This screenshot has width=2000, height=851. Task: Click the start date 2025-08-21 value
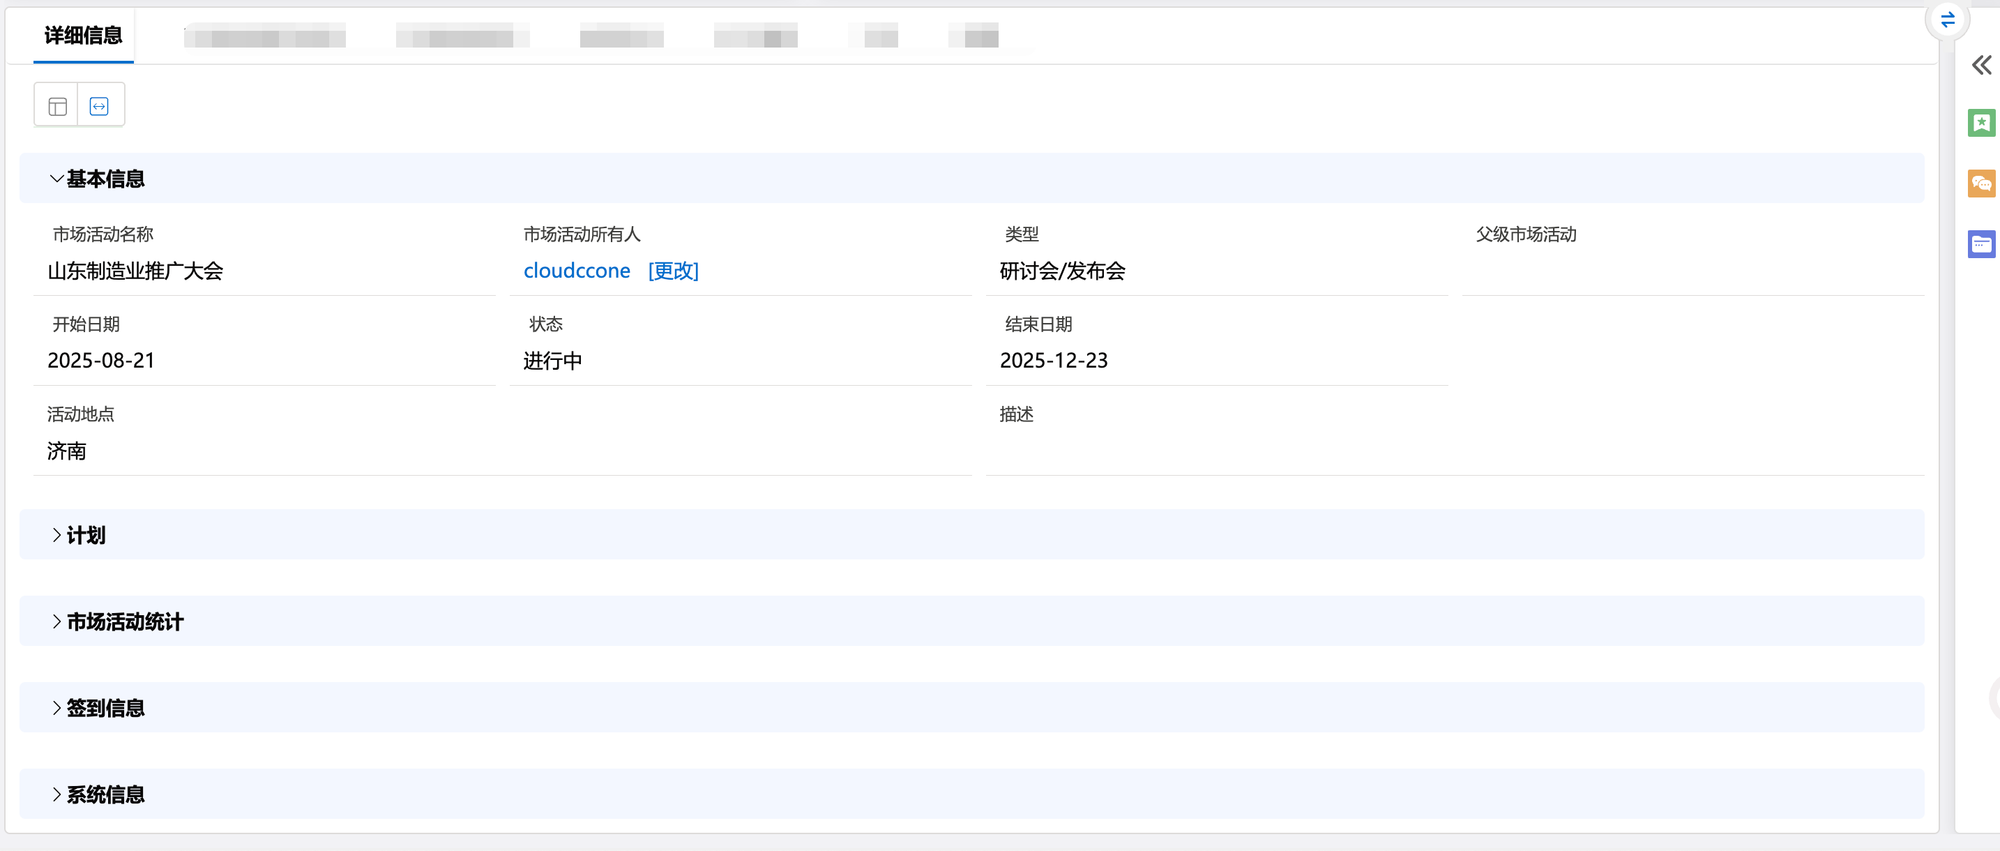click(101, 361)
